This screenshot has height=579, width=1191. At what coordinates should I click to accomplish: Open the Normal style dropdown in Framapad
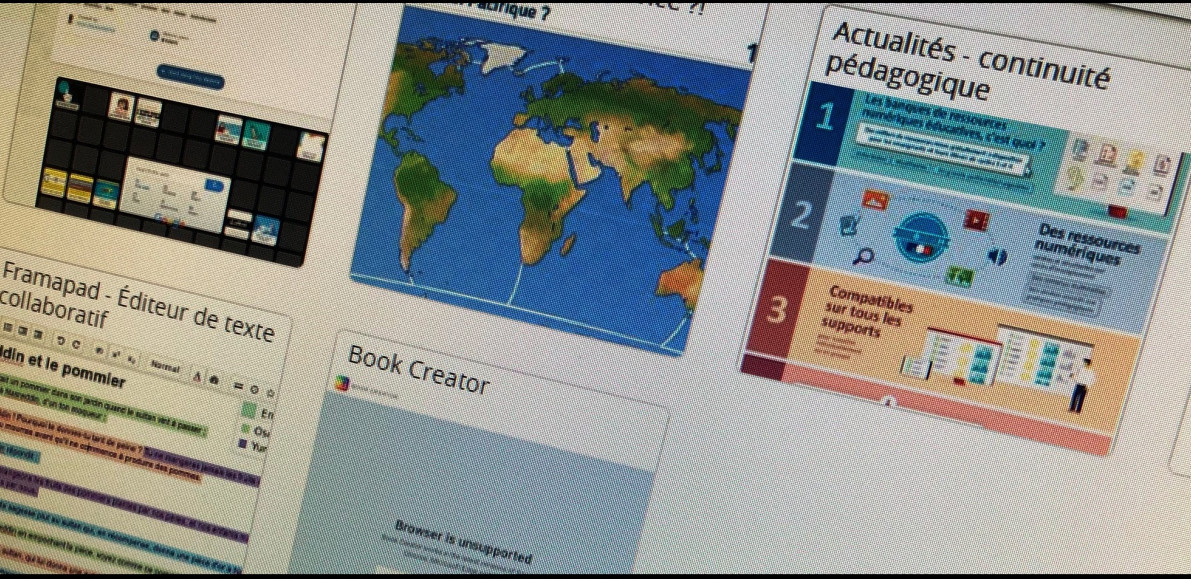pyautogui.click(x=164, y=365)
